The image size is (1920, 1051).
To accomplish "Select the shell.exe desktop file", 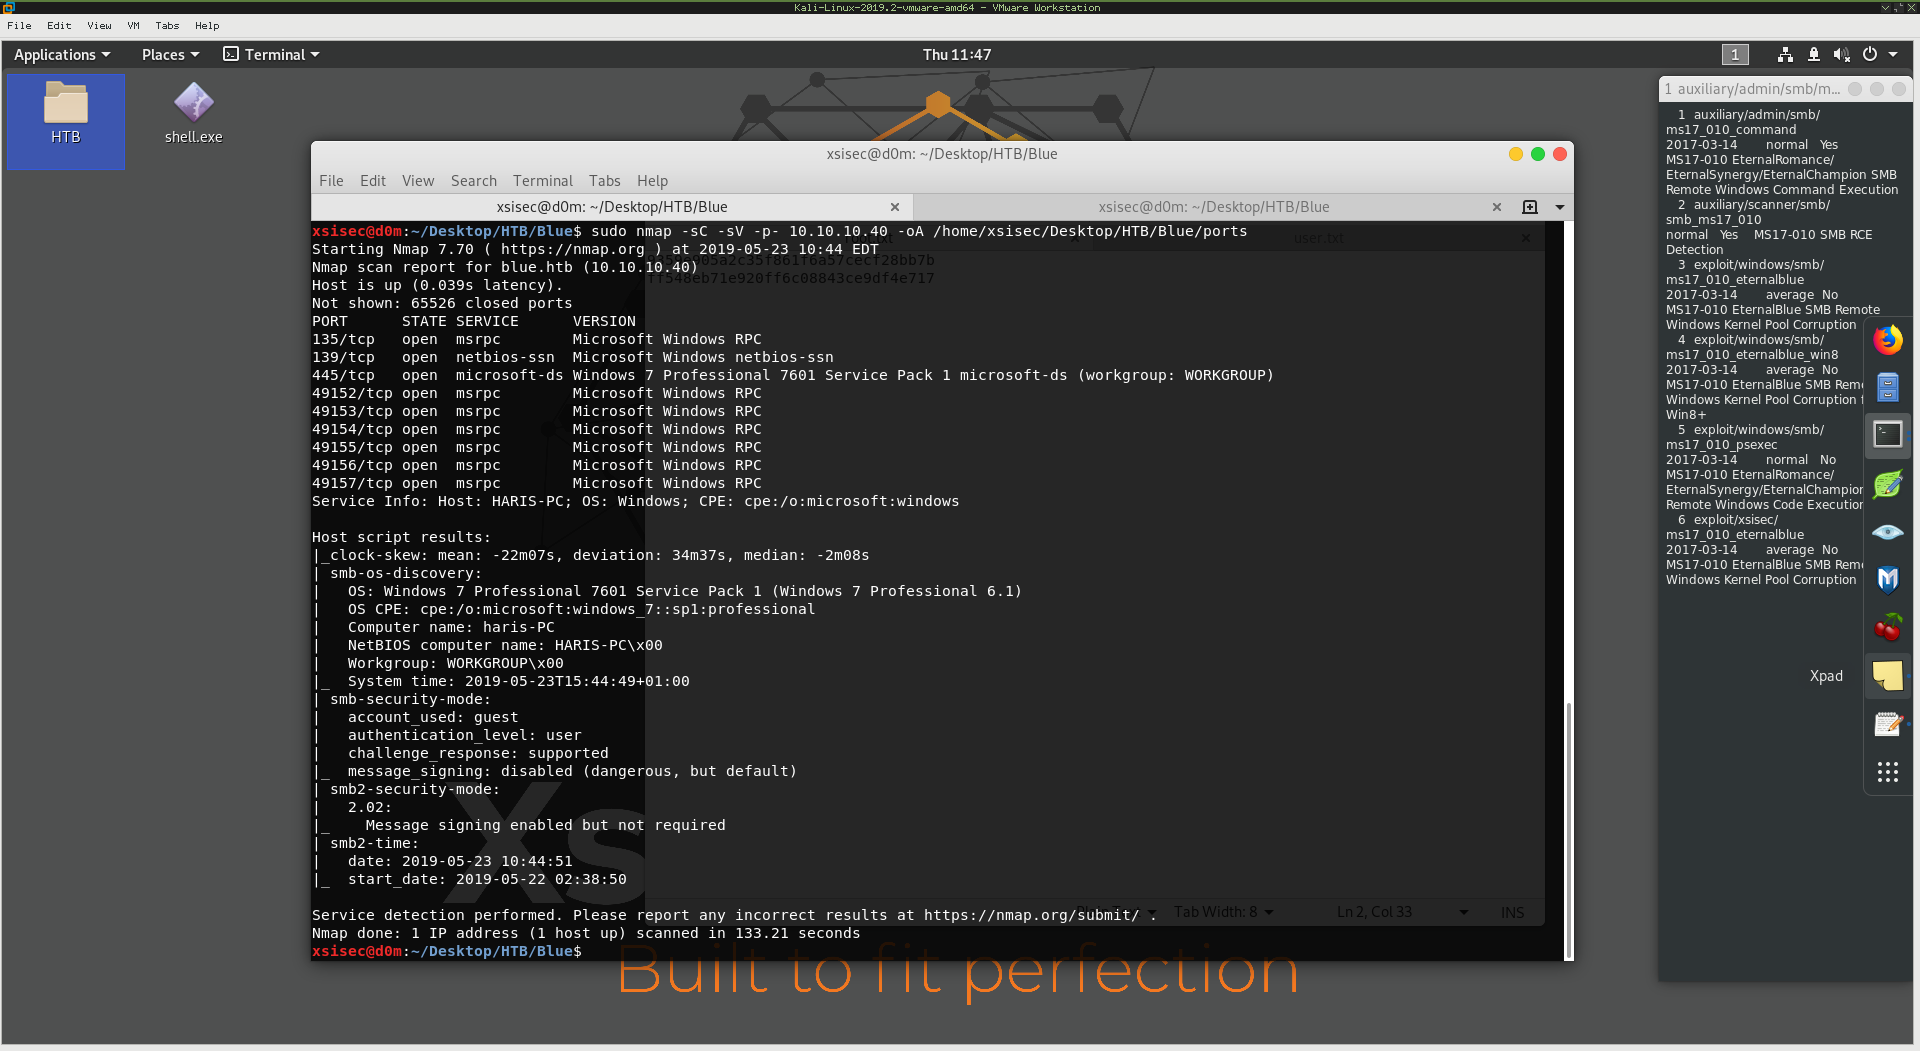I will [194, 114].
